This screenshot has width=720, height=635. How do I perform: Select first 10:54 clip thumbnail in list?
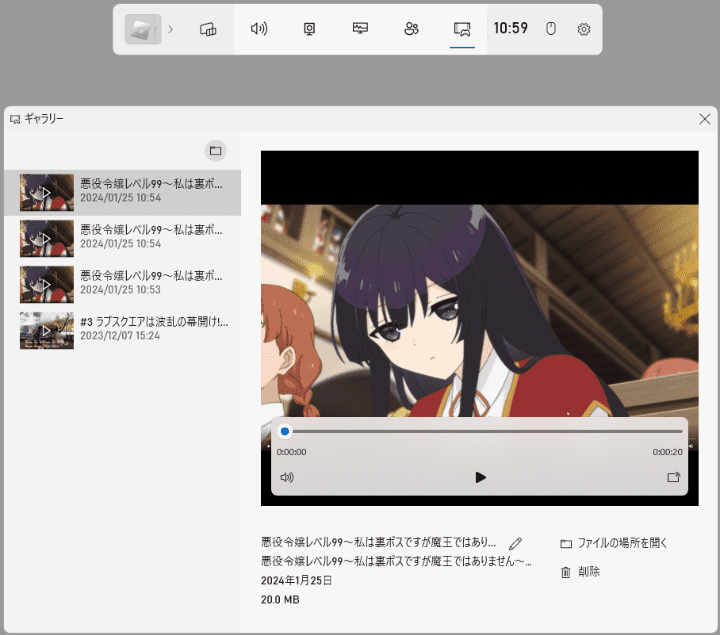tap(47, 192)
